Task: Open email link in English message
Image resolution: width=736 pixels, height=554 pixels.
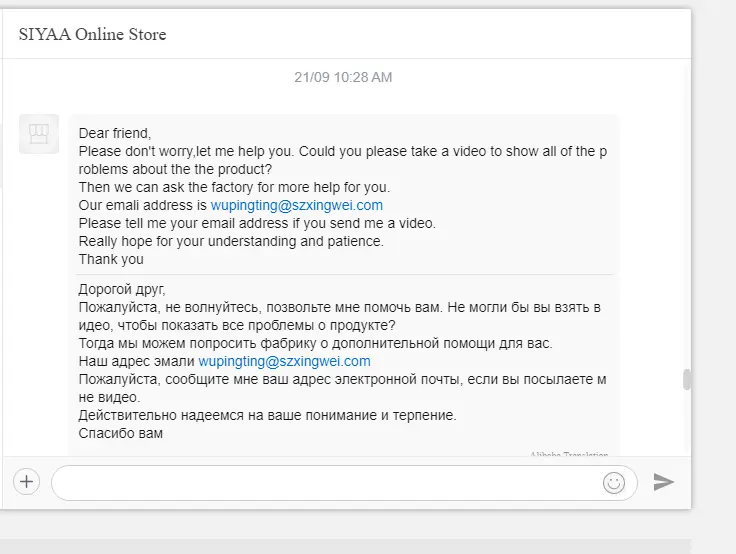Action: pyautogui.click(x=297, y=205)
